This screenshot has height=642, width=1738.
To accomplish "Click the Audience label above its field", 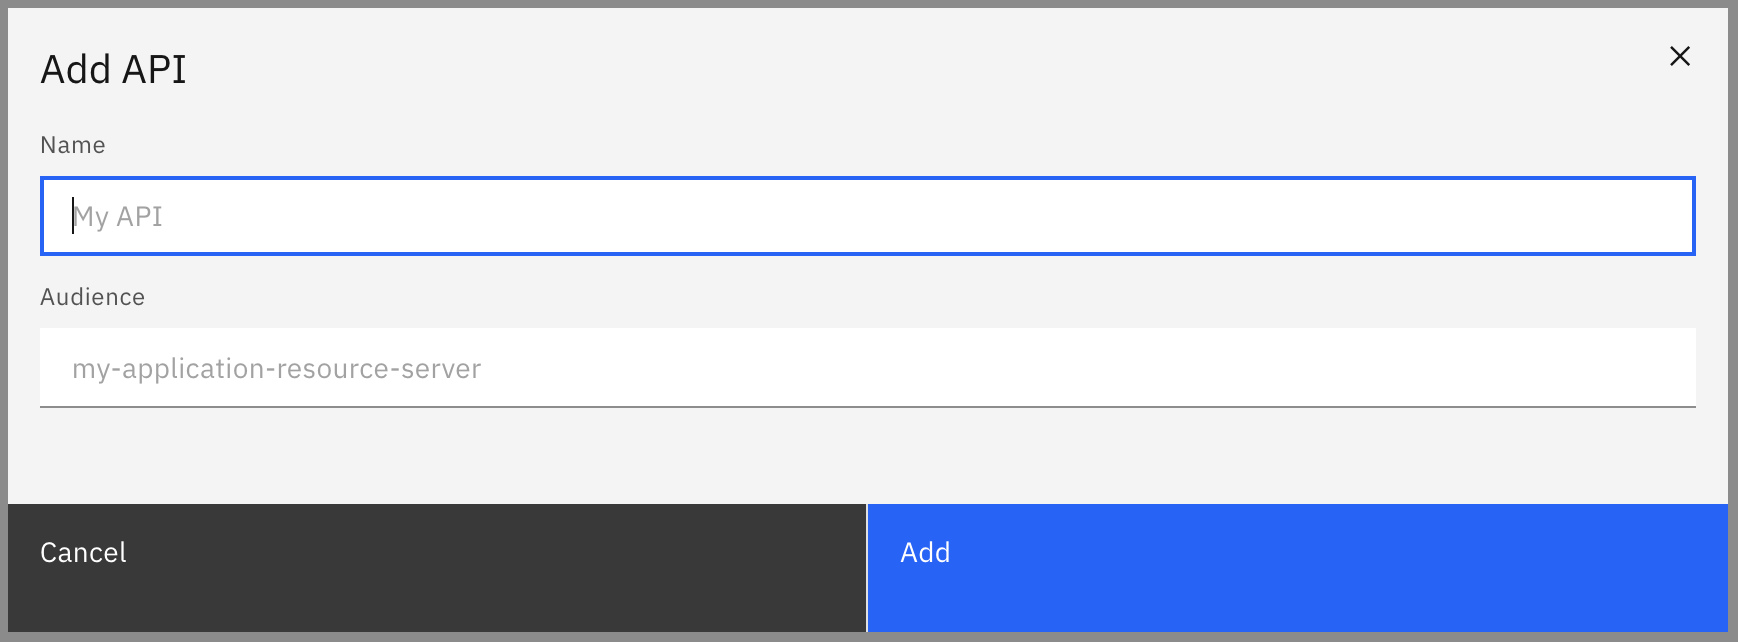I will click(x=92, y=296).
